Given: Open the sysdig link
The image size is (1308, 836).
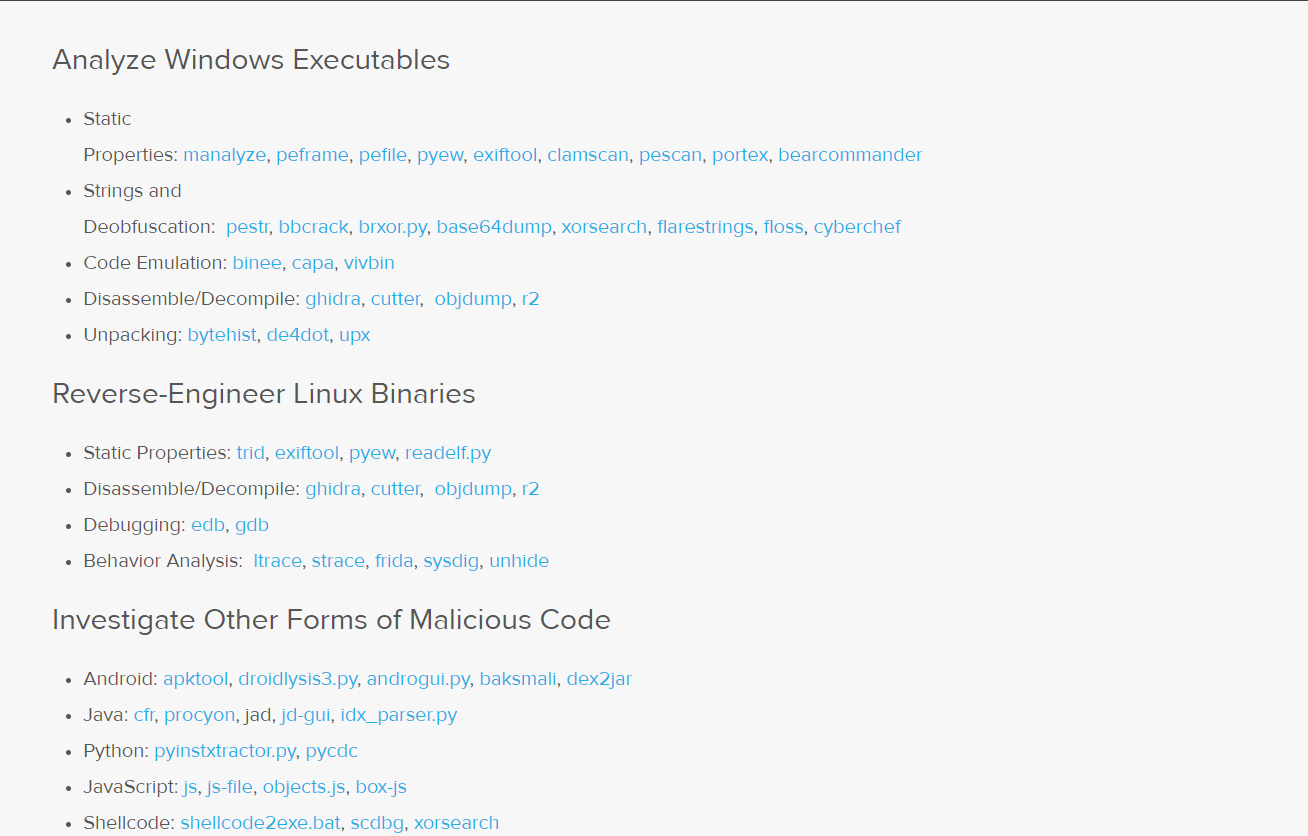Looking at the screenshot, I should pyautogui.click(x=451, y=561).
